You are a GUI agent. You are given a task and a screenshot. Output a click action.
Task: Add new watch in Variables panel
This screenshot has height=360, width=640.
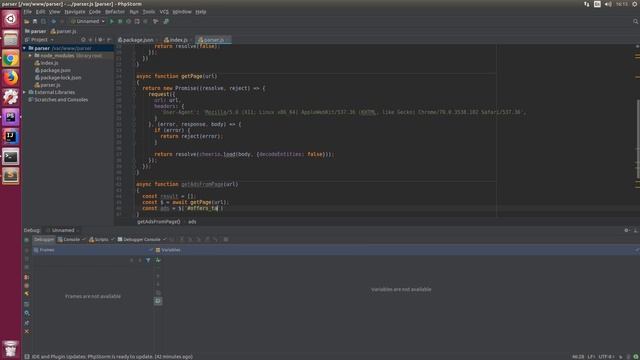[158, 260]
